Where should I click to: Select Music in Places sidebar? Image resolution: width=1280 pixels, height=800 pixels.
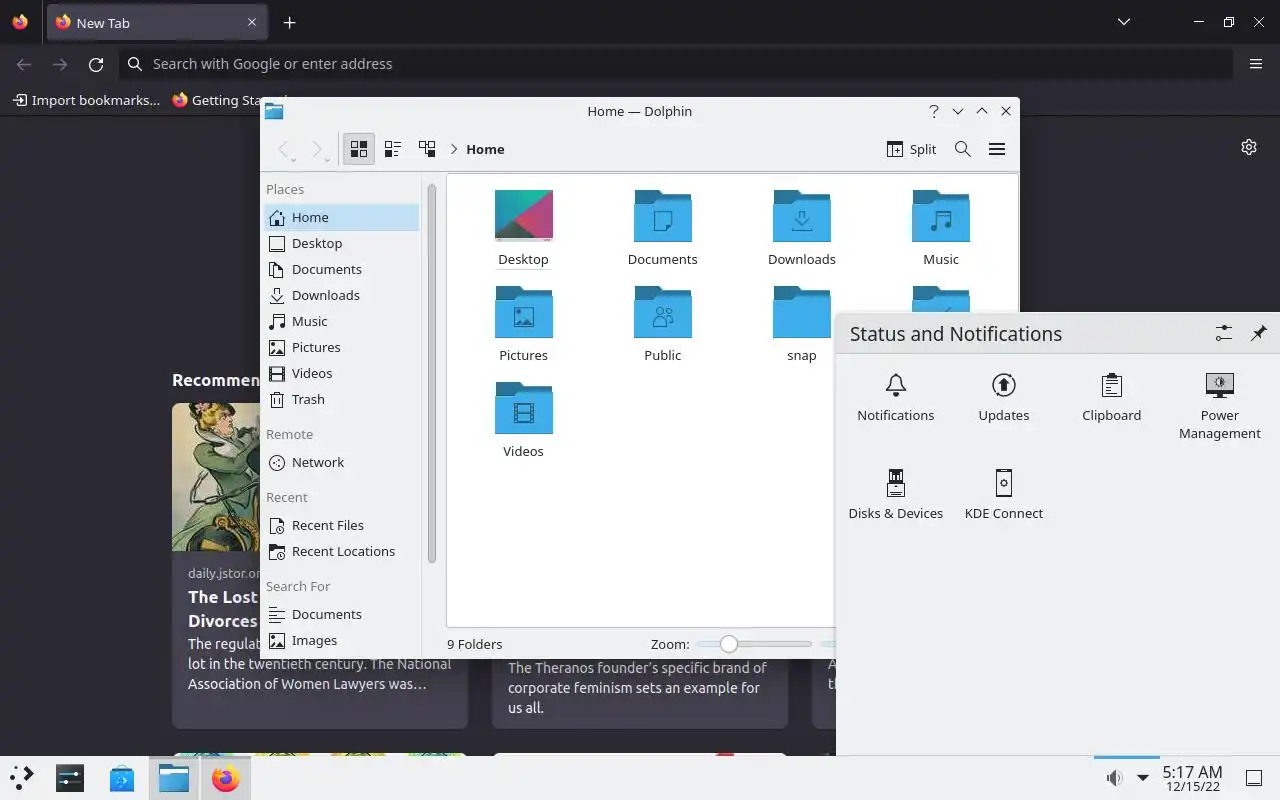coord(341,321)
